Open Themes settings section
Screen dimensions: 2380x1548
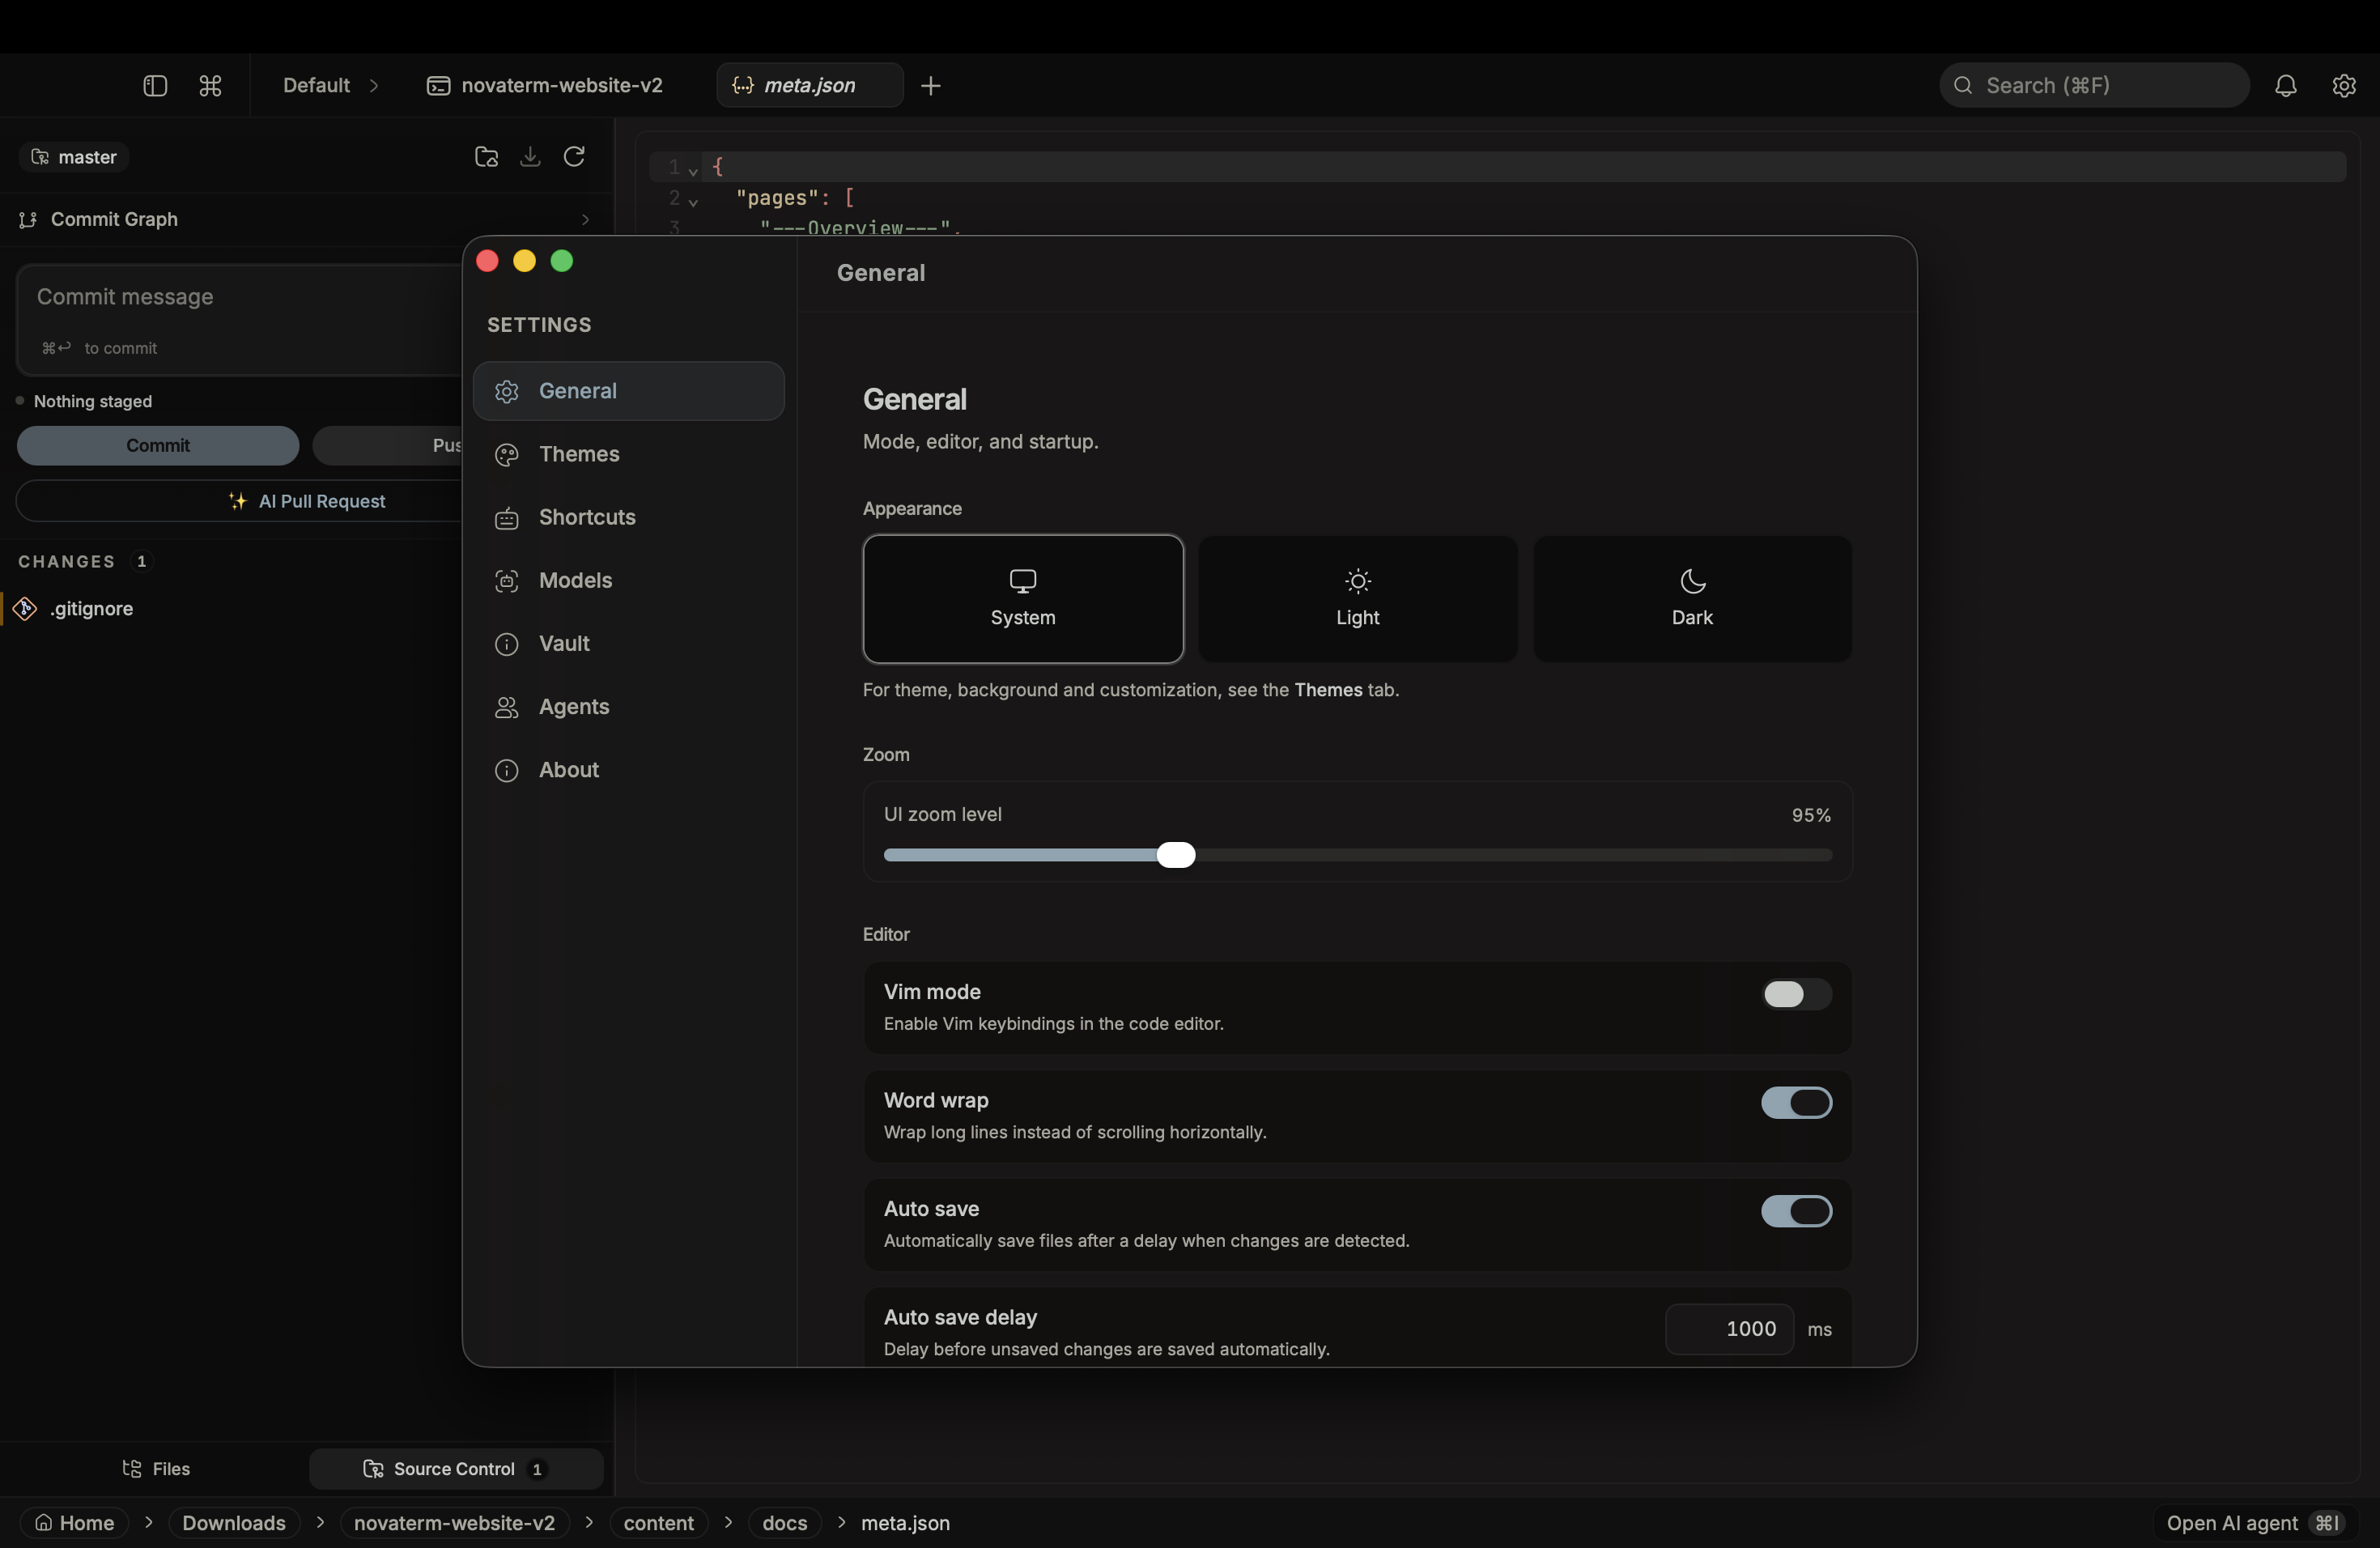628,455
